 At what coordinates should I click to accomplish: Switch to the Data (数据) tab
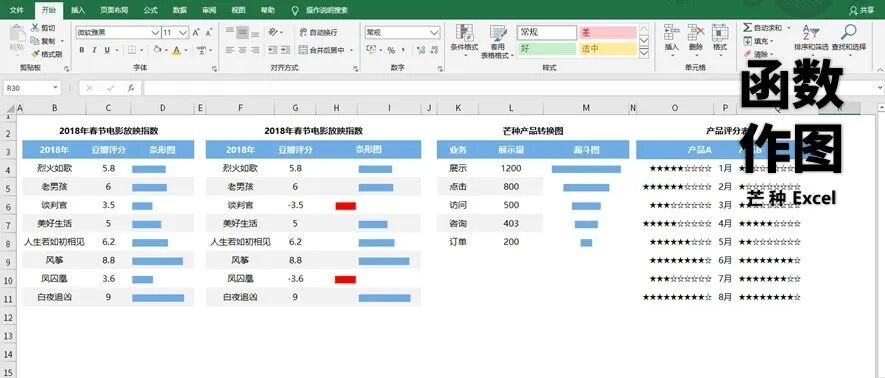coord(179,10)
